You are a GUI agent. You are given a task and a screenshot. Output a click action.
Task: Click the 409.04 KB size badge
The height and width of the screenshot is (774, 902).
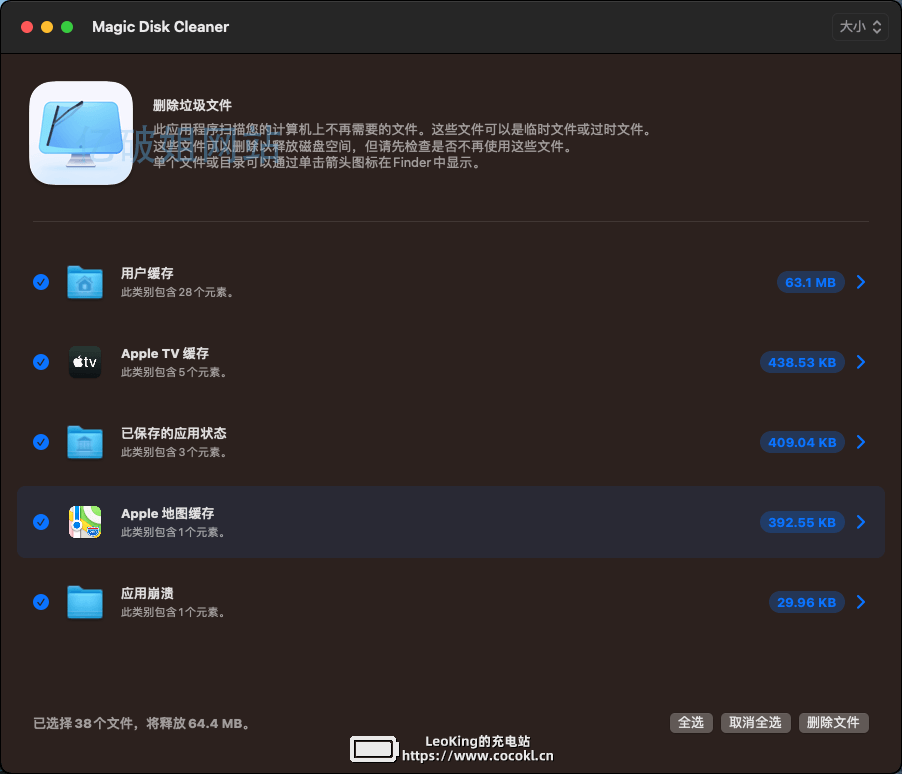[802, 443]
